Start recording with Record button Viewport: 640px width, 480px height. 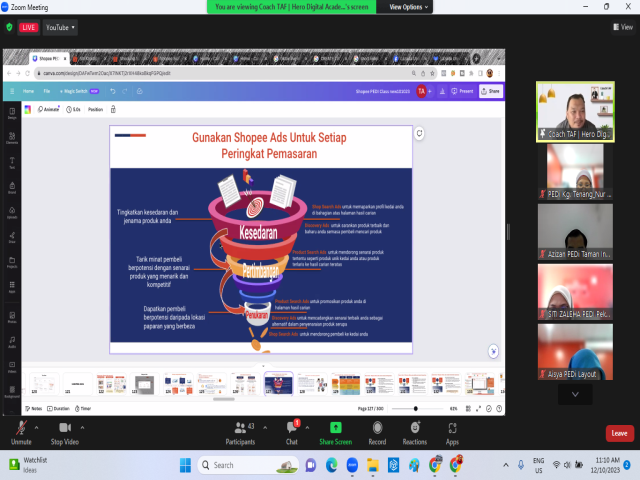point(377,428)
